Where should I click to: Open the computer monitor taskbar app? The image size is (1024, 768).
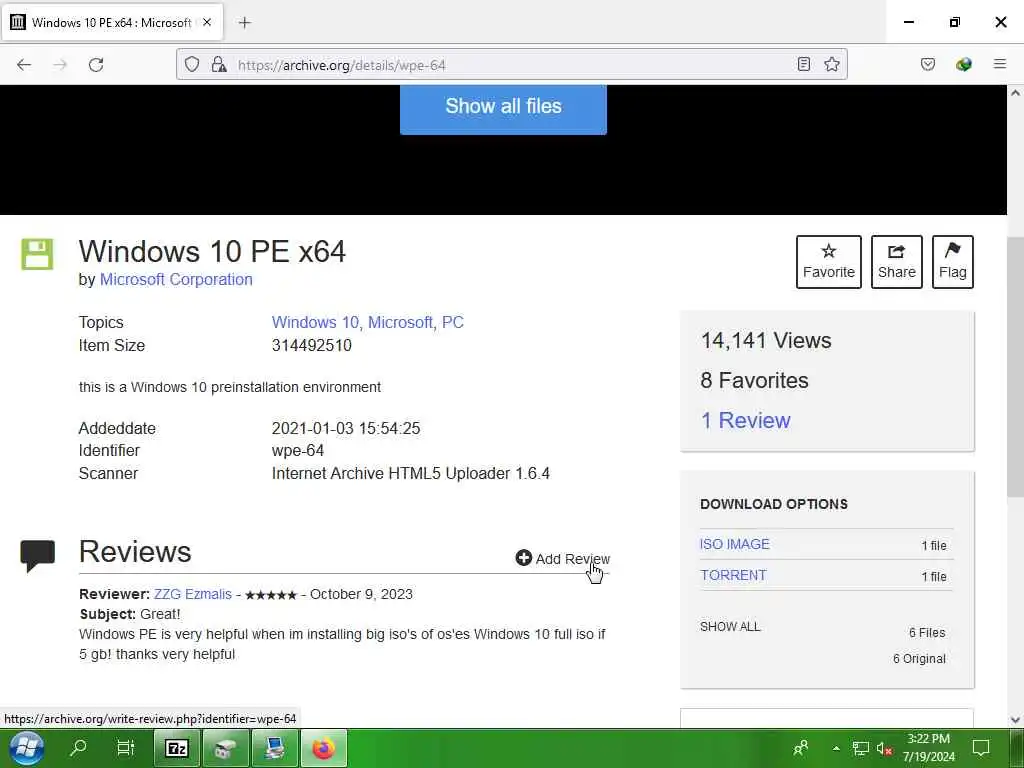click(x=274, y=748)
